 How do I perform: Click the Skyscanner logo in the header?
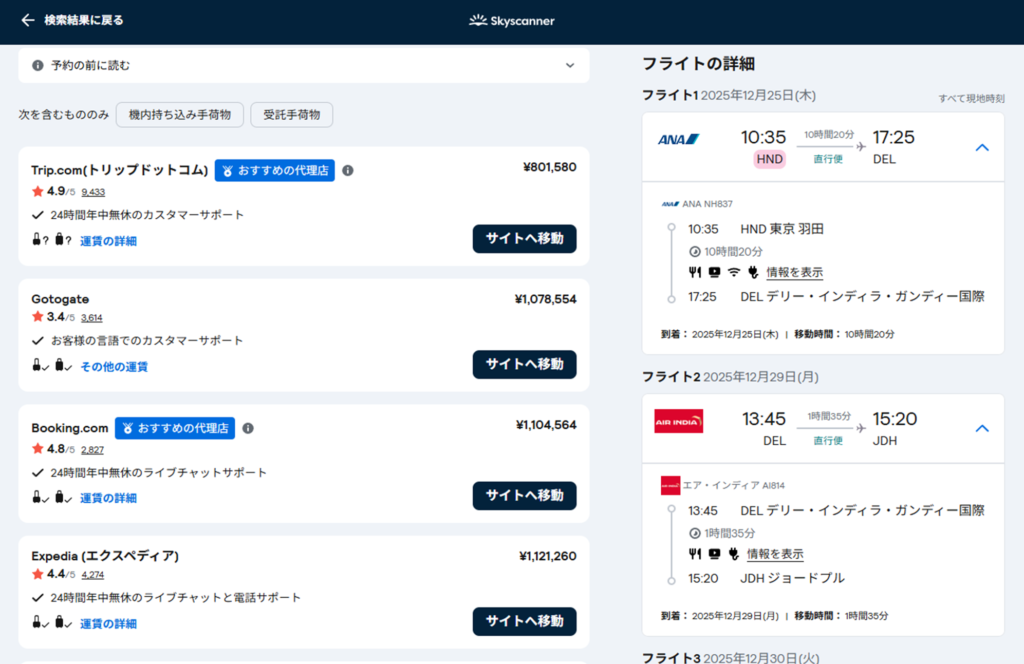pos(511,21)
